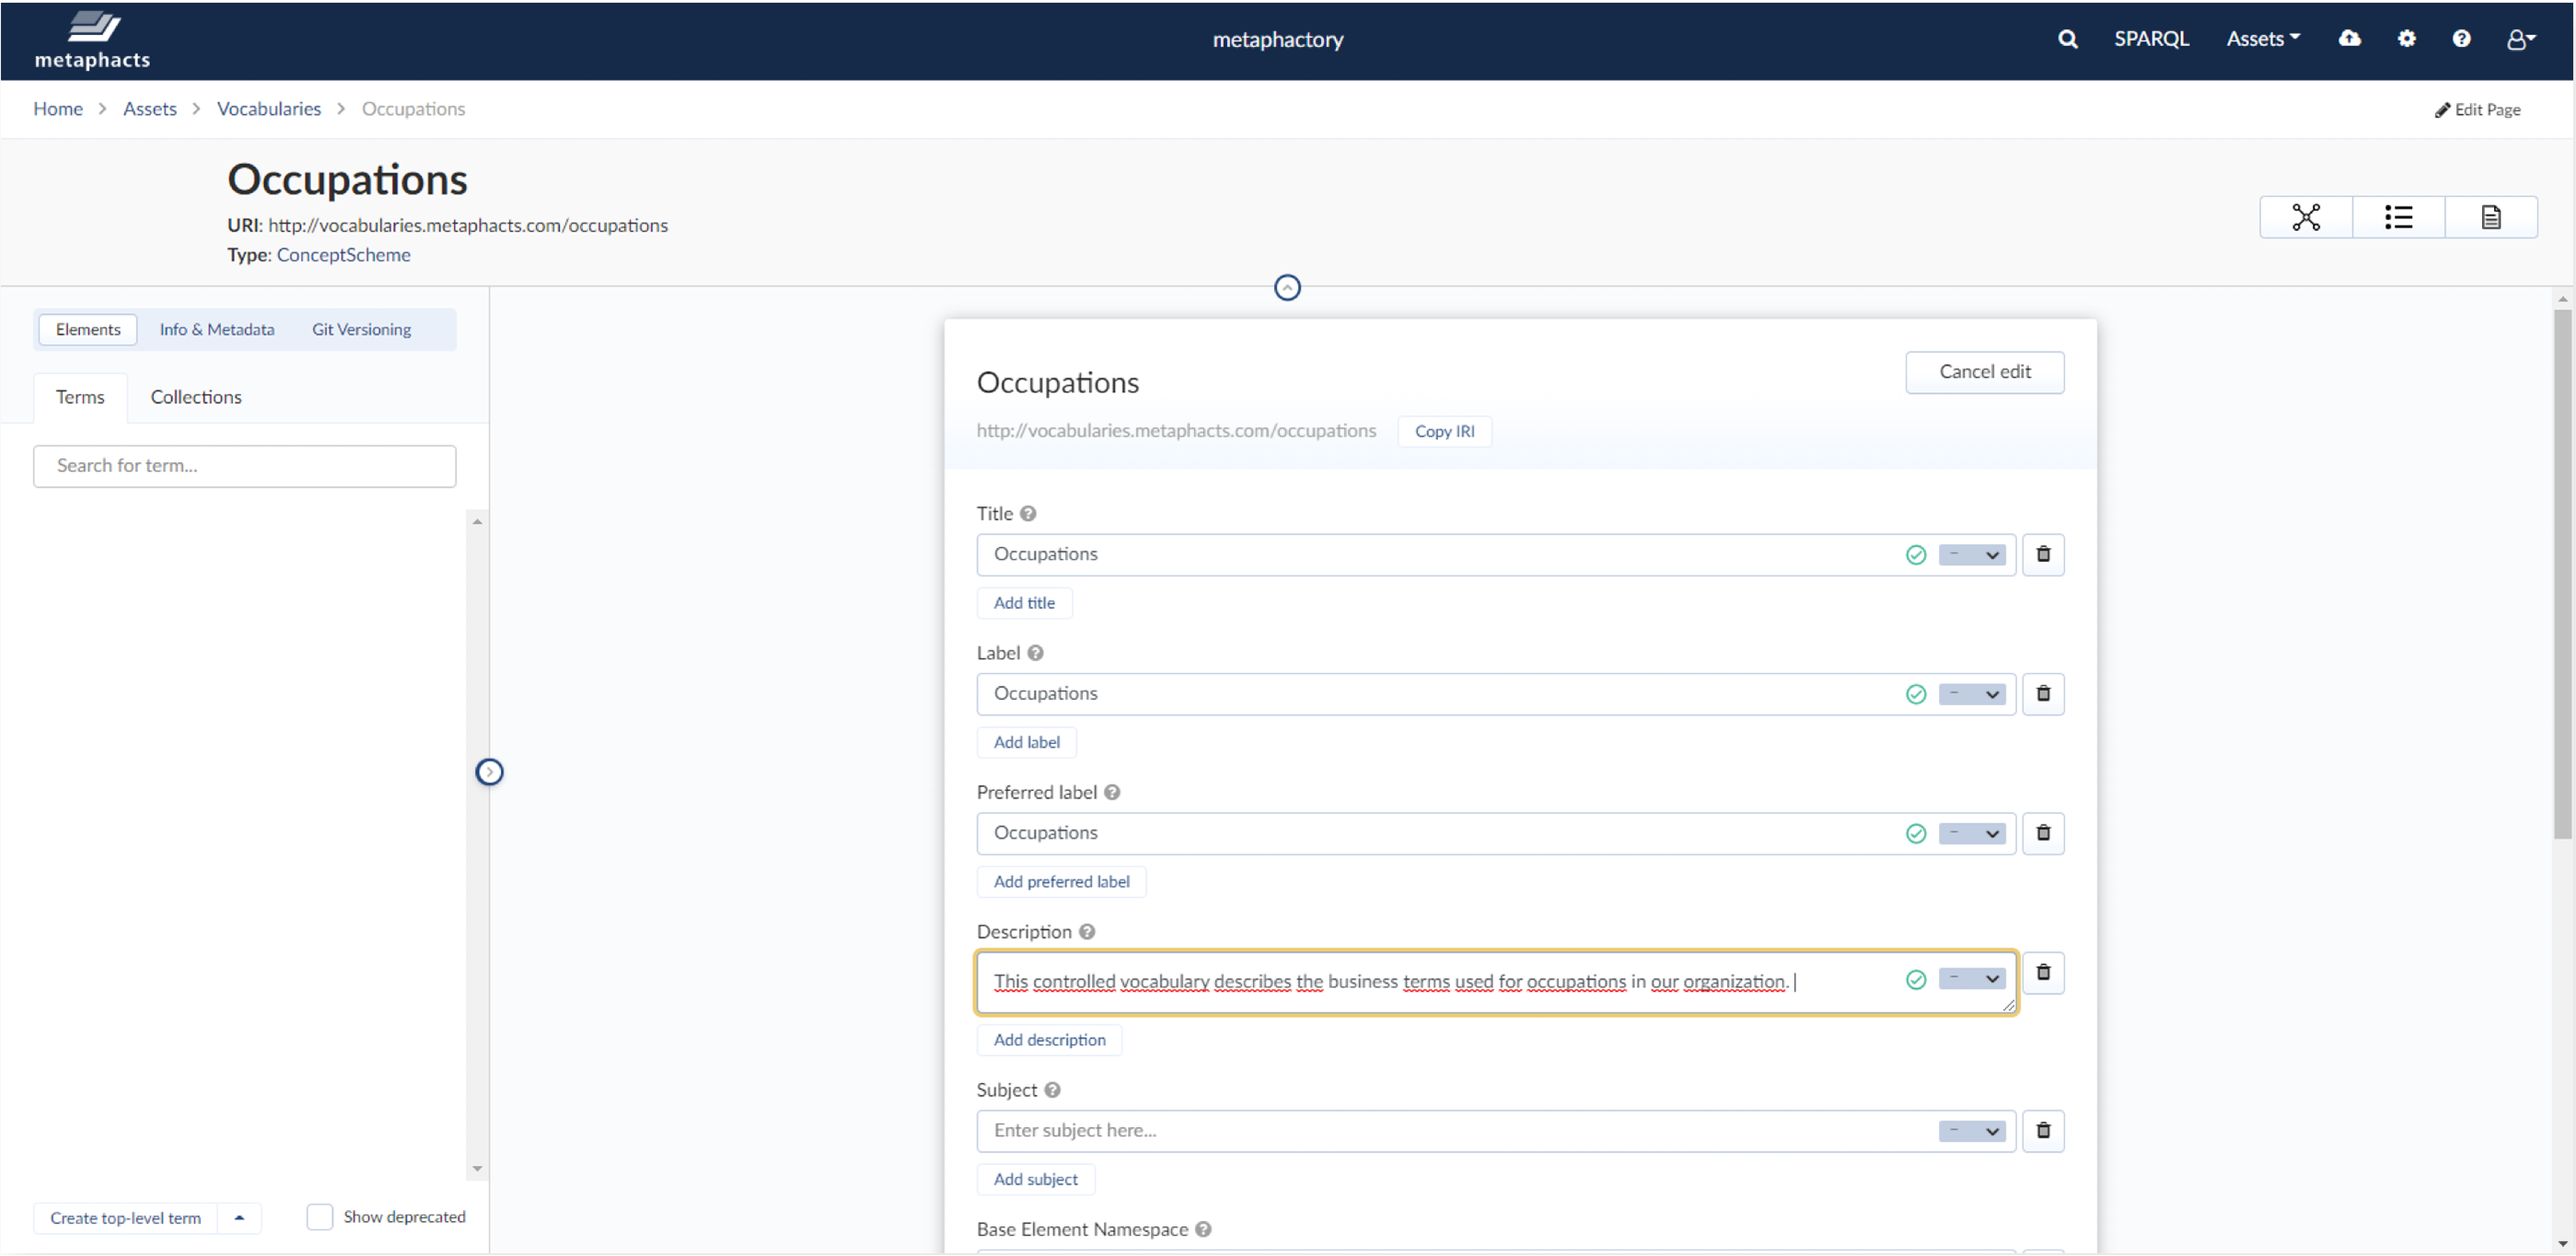This screenshot has width=2576, height=1256.
Task: Click help icon next to Description
Action: coord(1087,931)
